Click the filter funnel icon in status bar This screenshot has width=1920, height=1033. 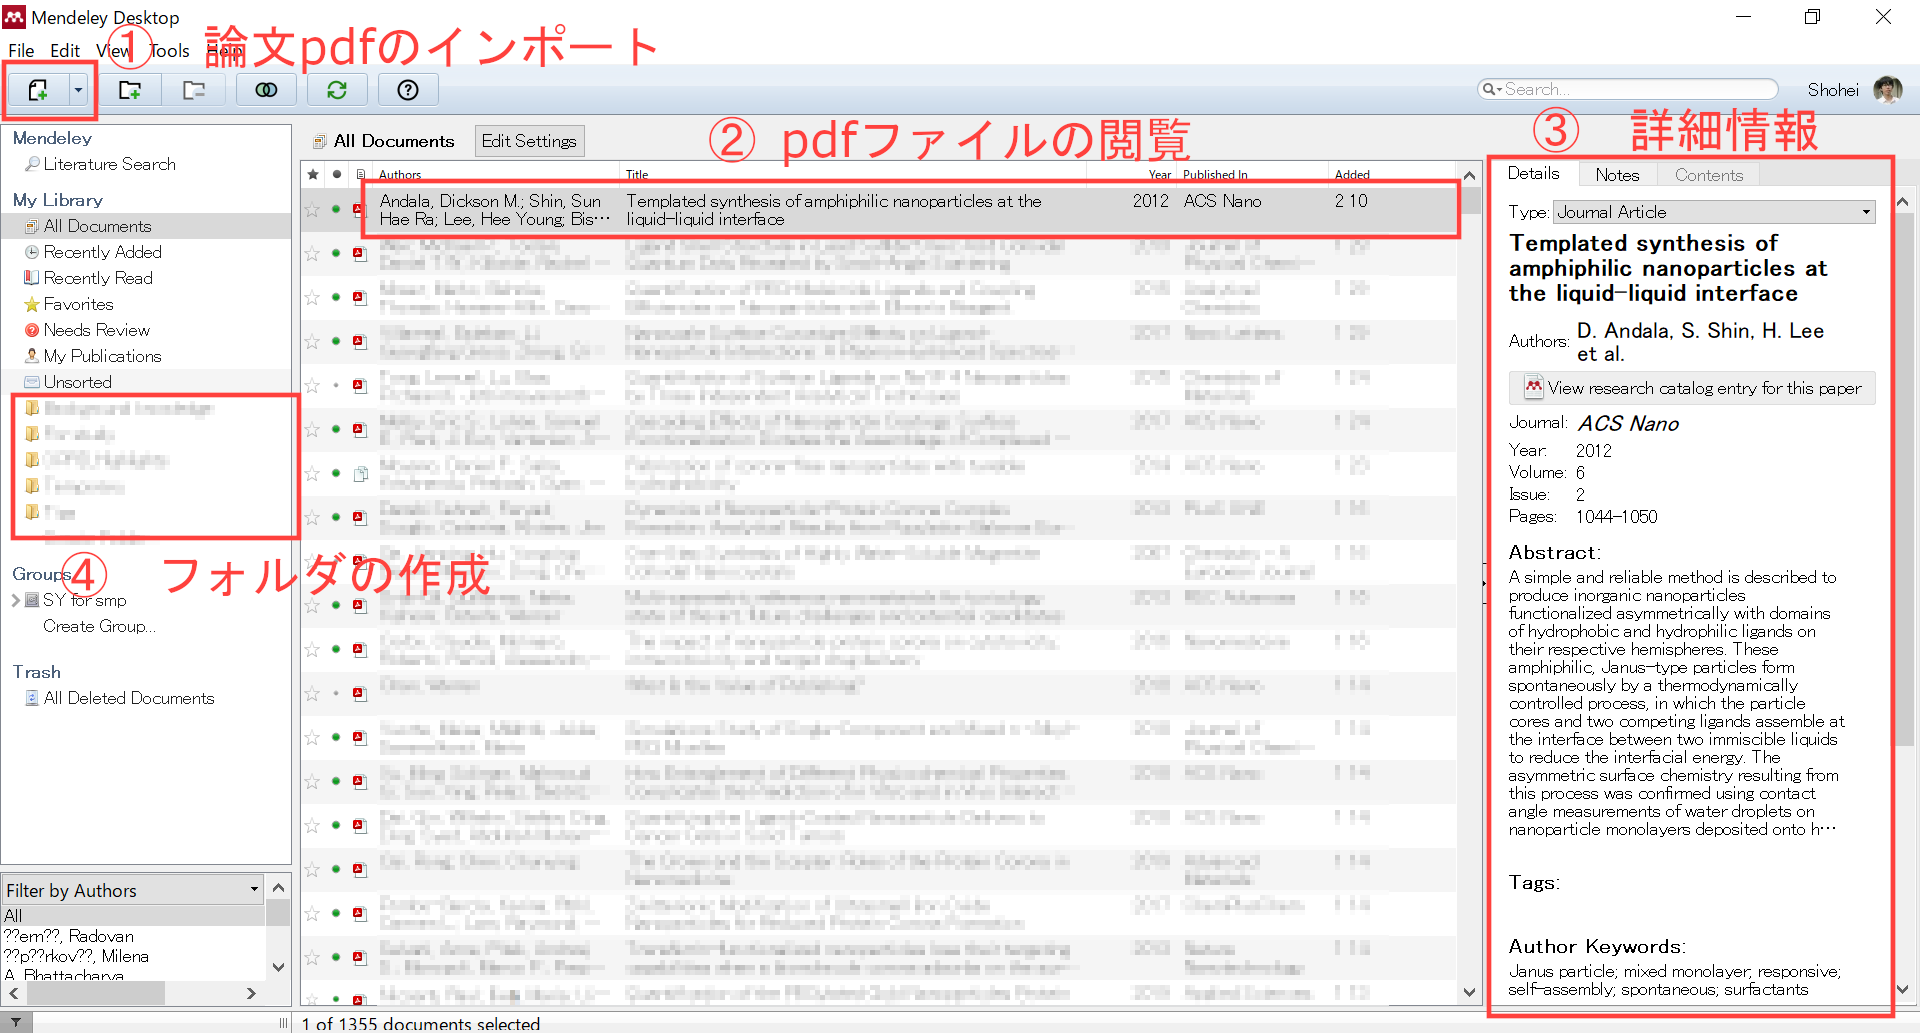click(16, 1023)
